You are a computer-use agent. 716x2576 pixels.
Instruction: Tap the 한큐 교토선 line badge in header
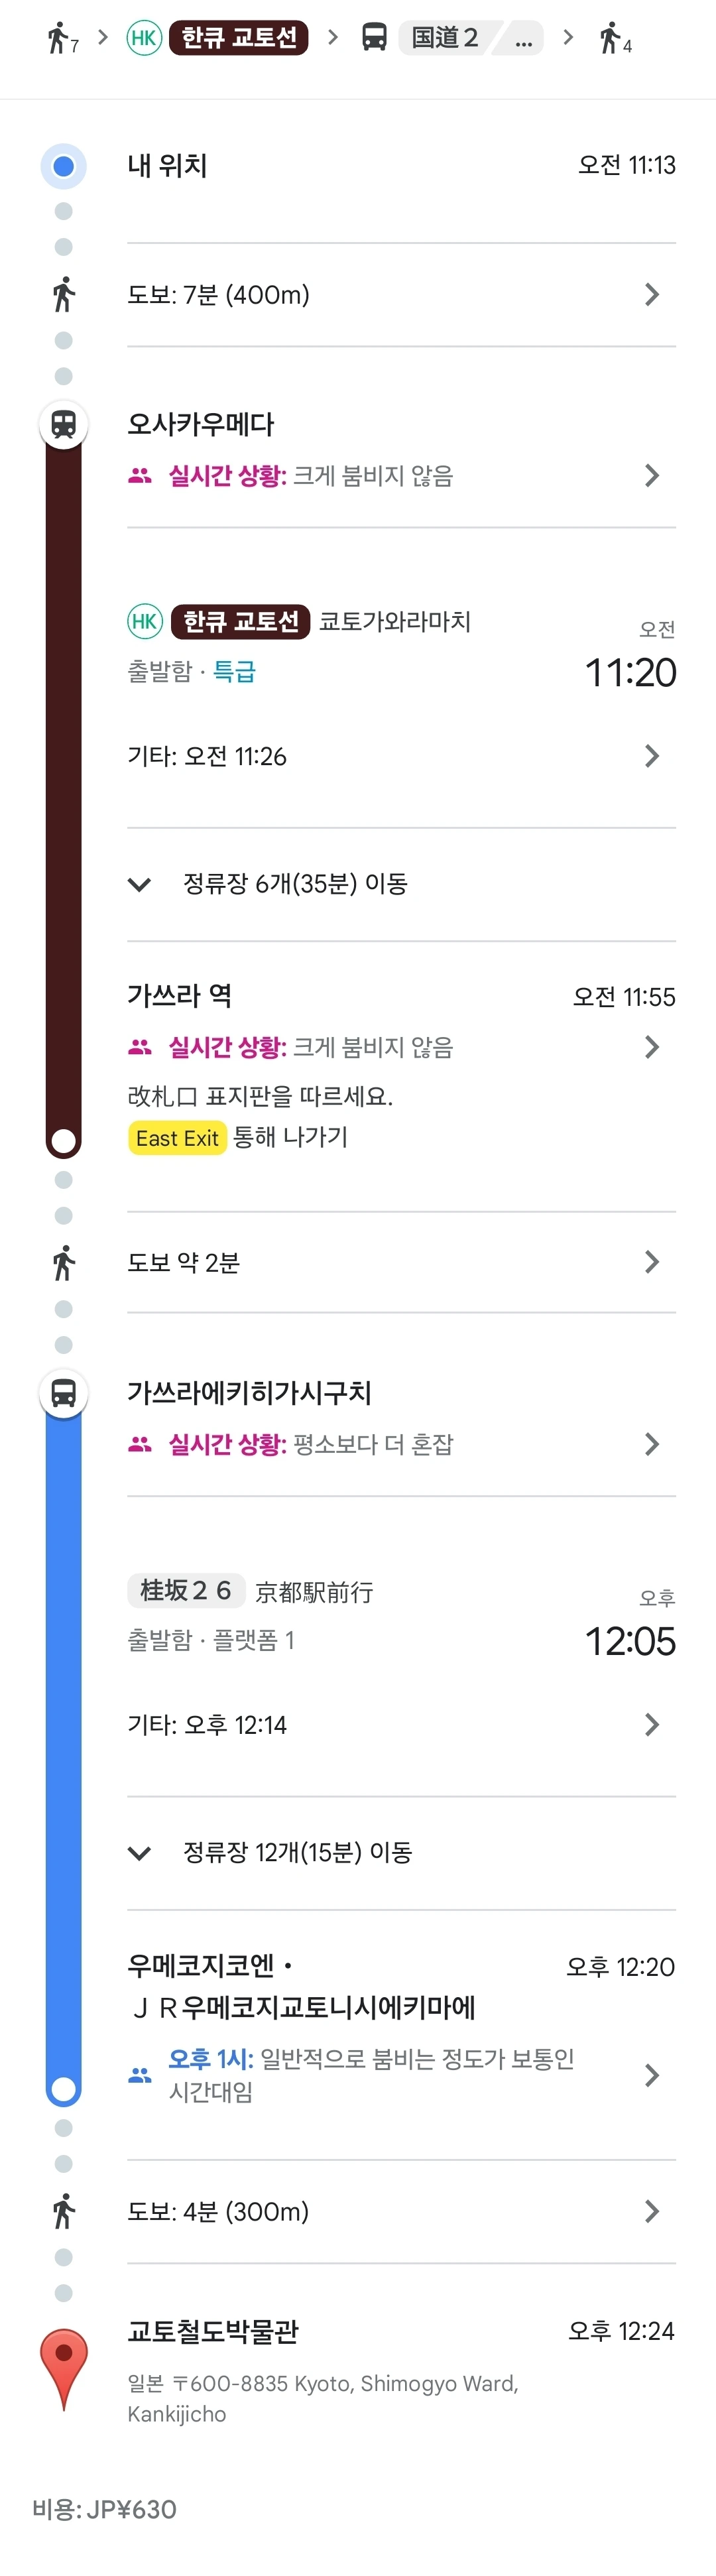pyautogui.click(x=238, y=38)
